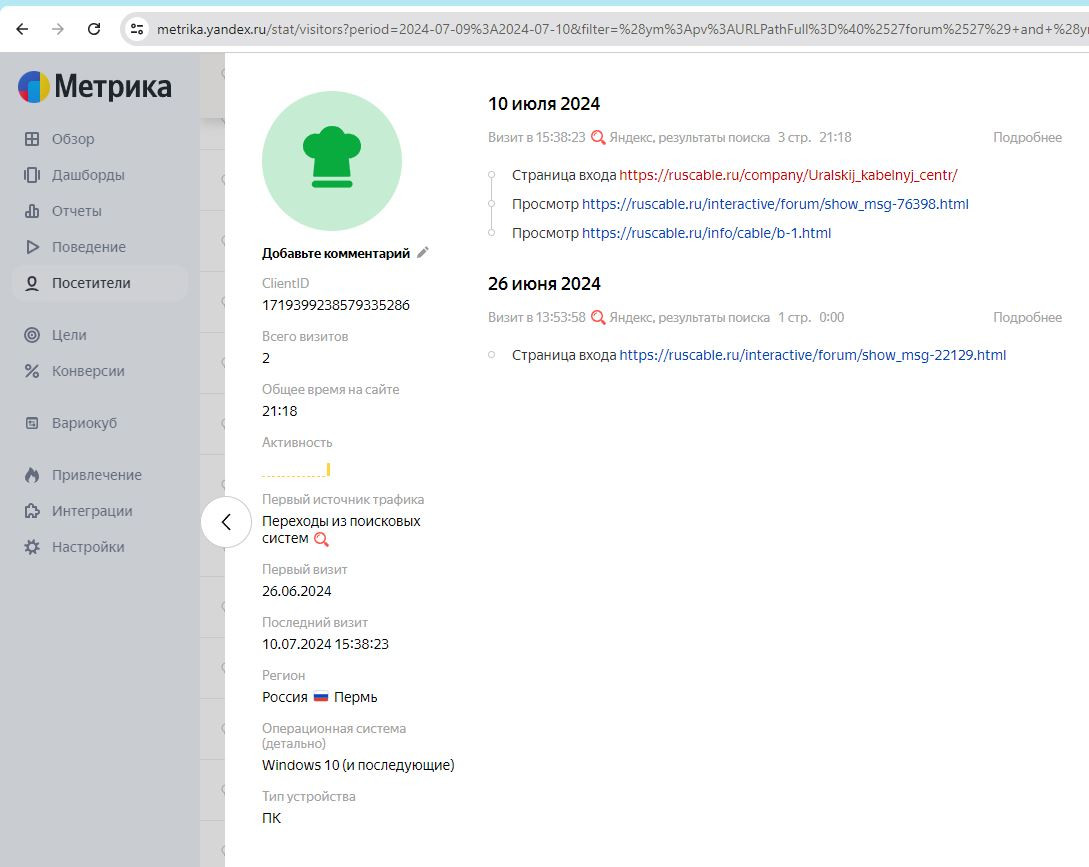Click the visitor chef hat avatar

(332, 161)
